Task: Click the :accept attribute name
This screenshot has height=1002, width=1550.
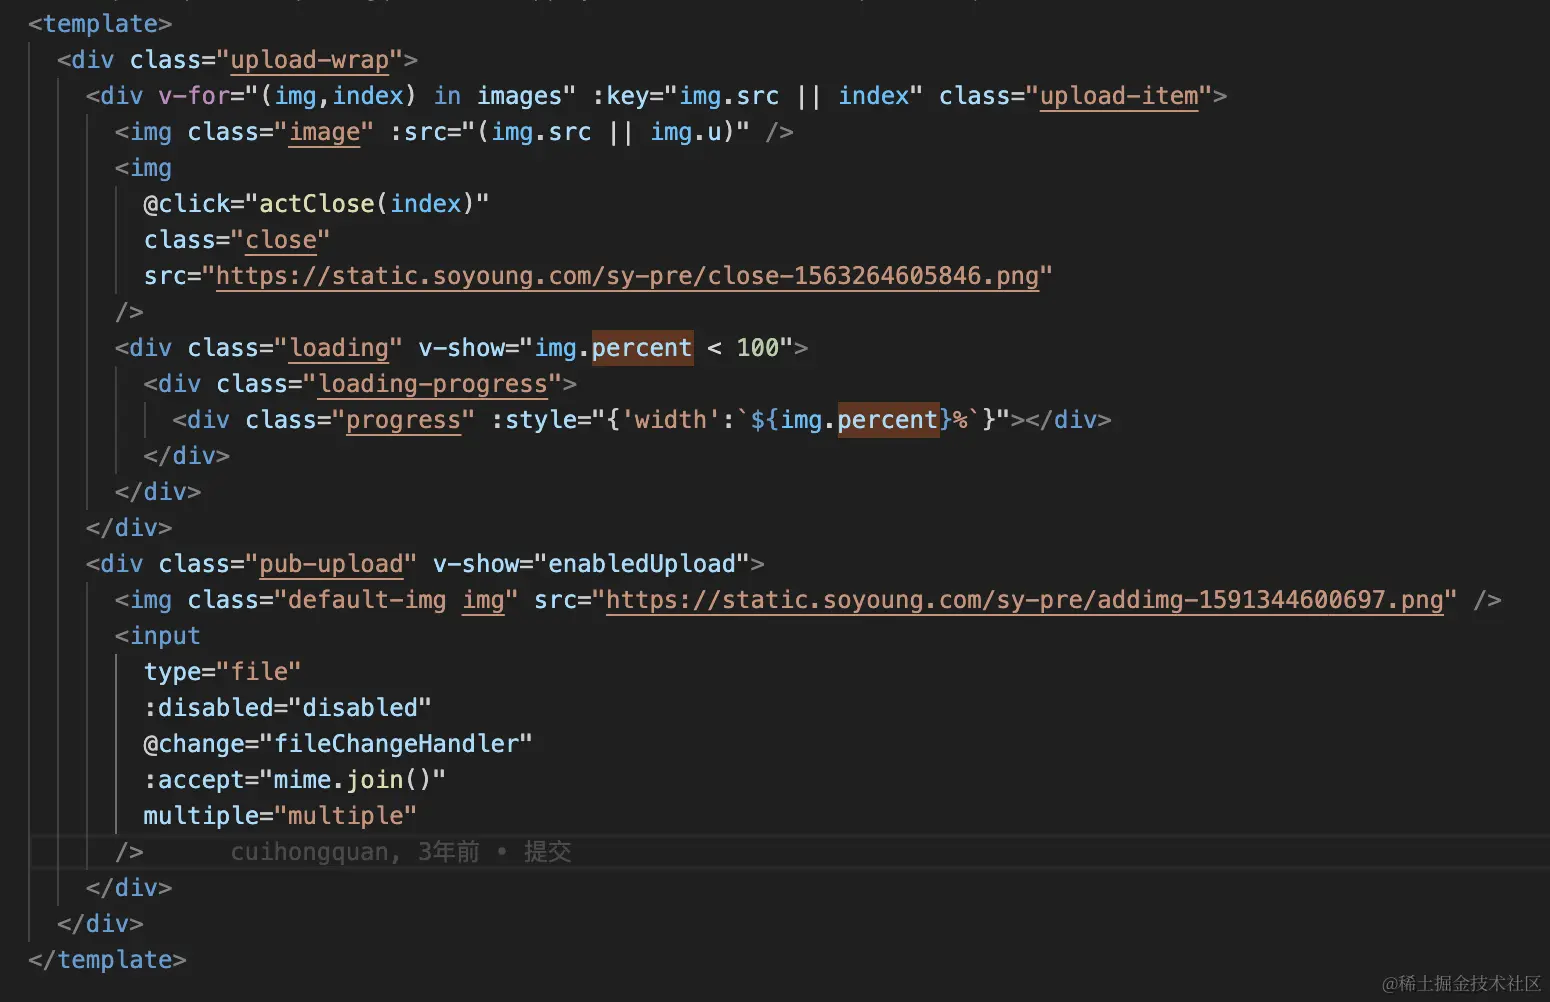Action: [x=194, y=780]
